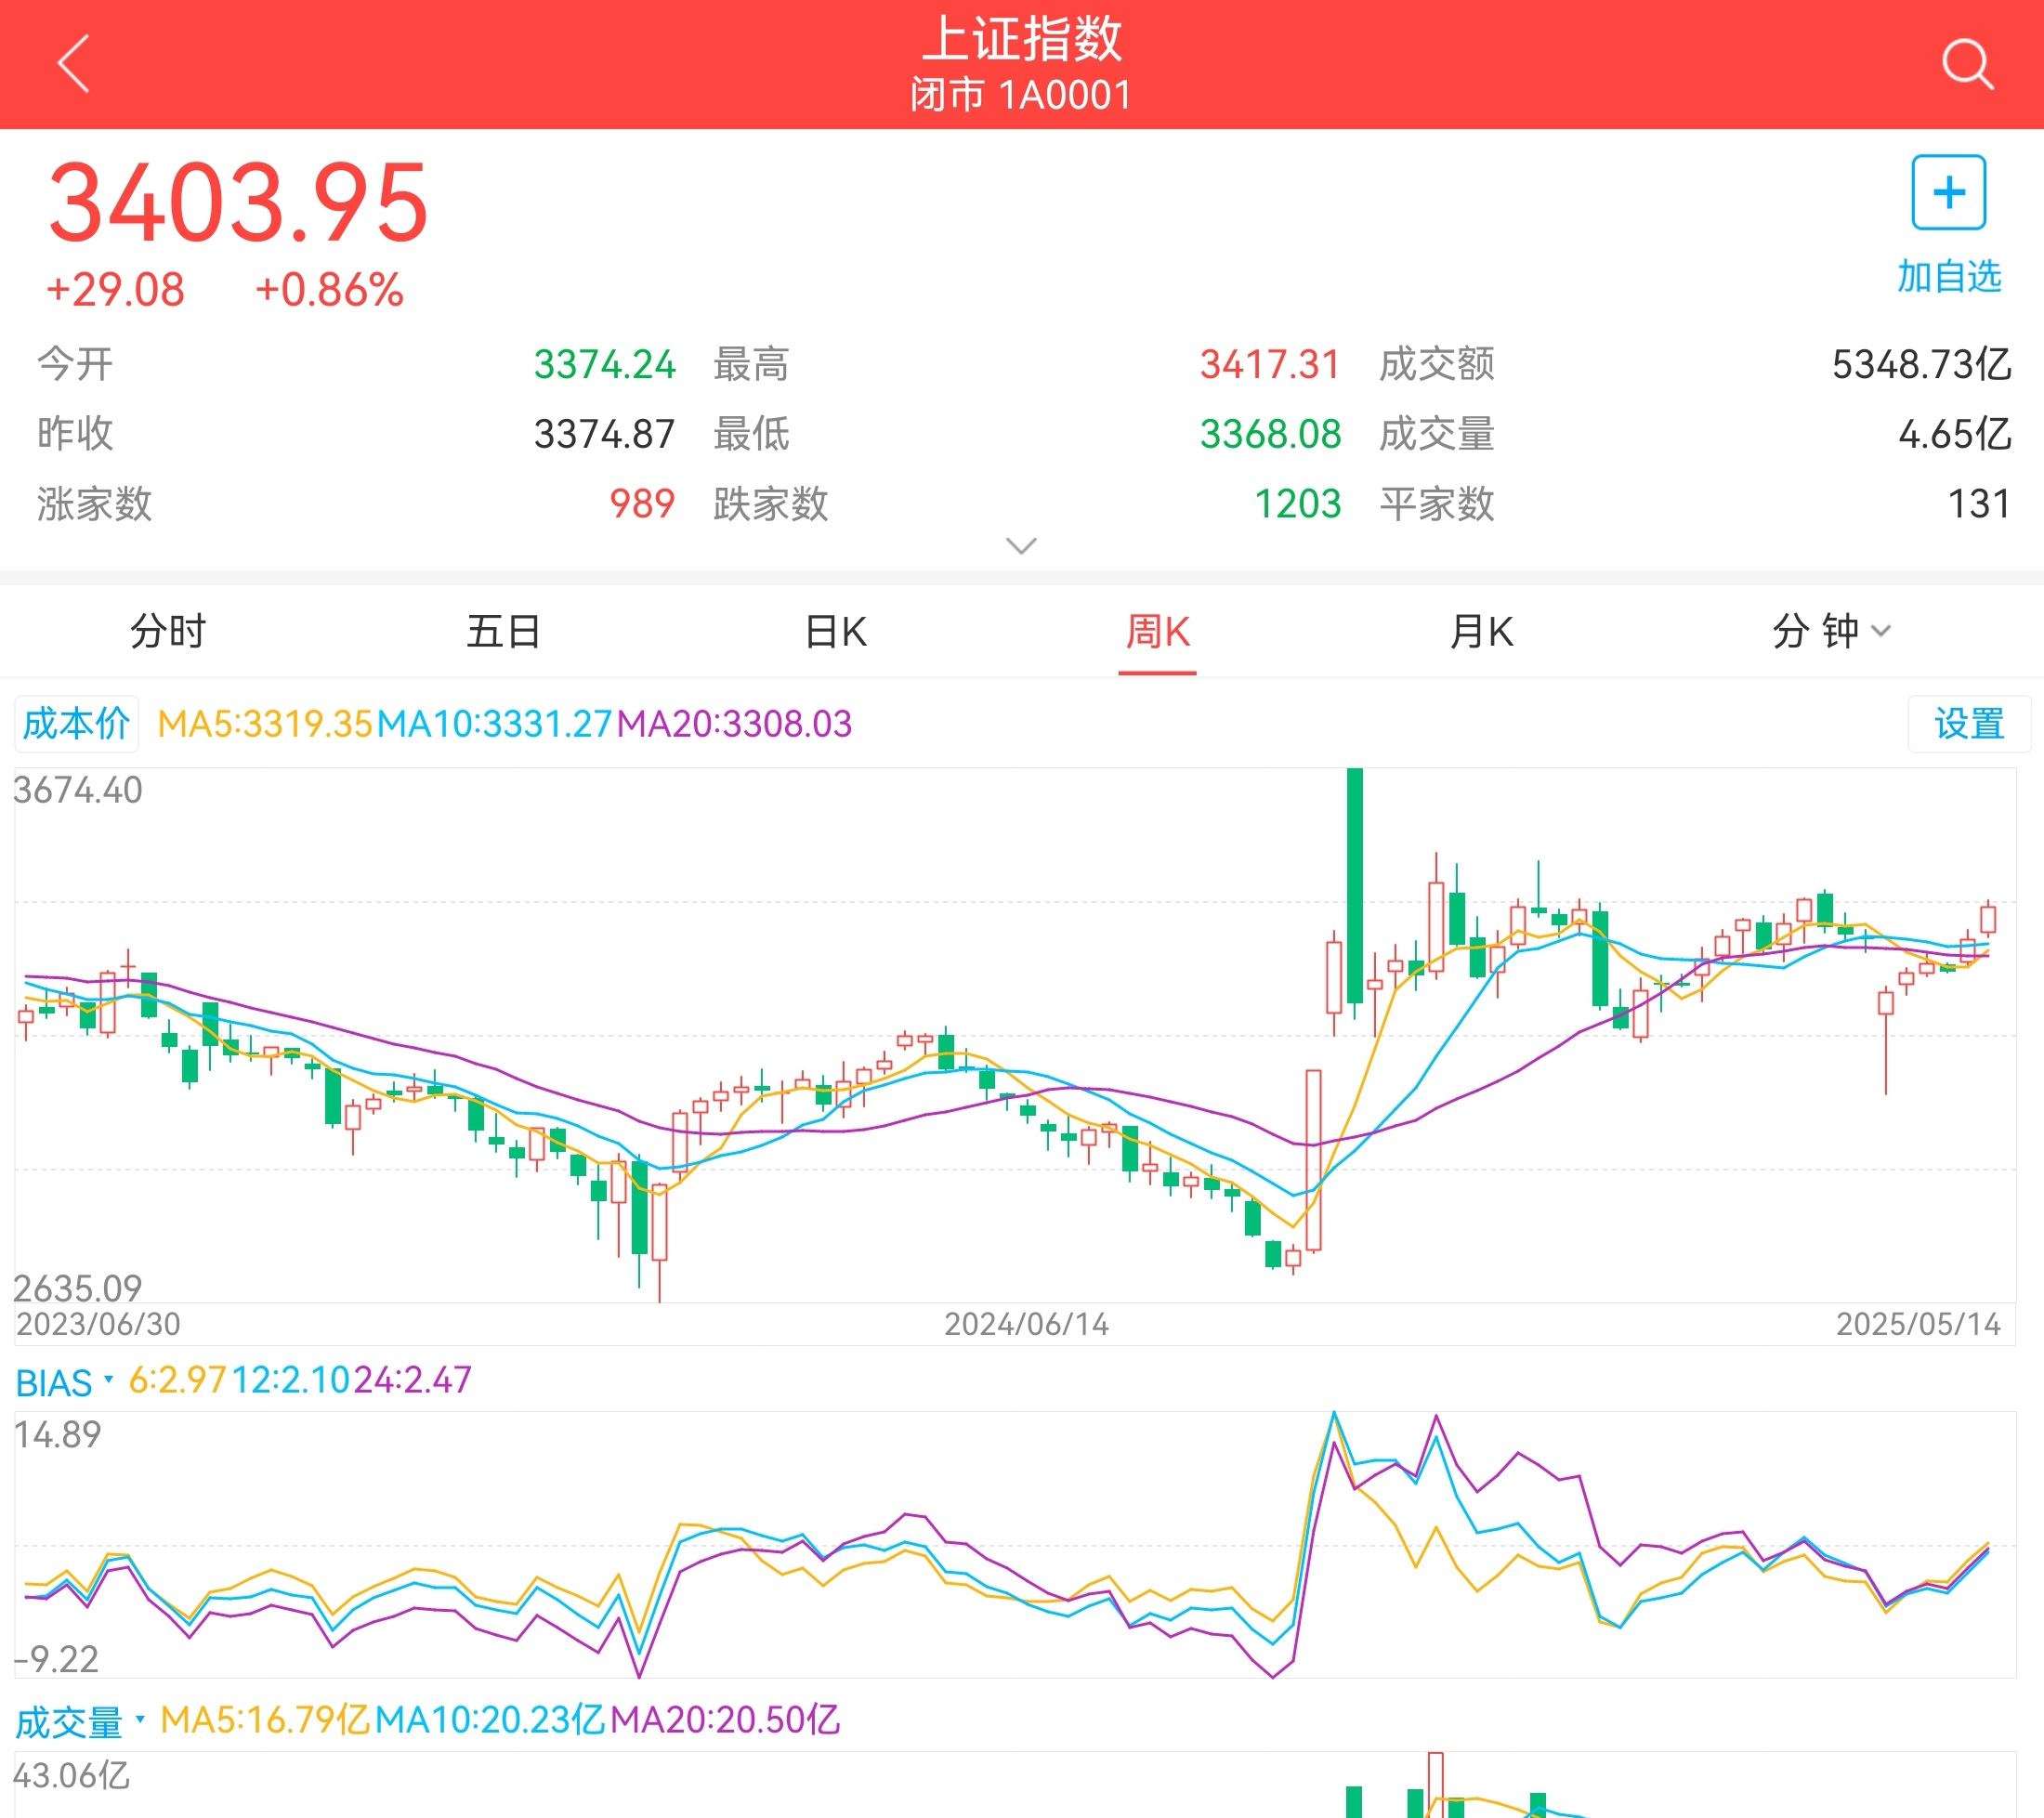Tap the BIAS axis label -9.22

(56, 1660)
